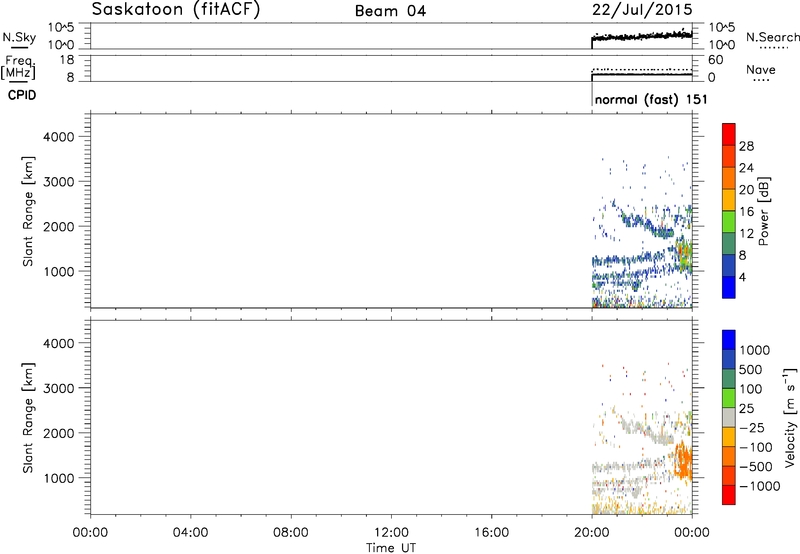Click the noise trace in N.Sky panel
The width and height of the screenshot is (800, 554).
point(642,36)
